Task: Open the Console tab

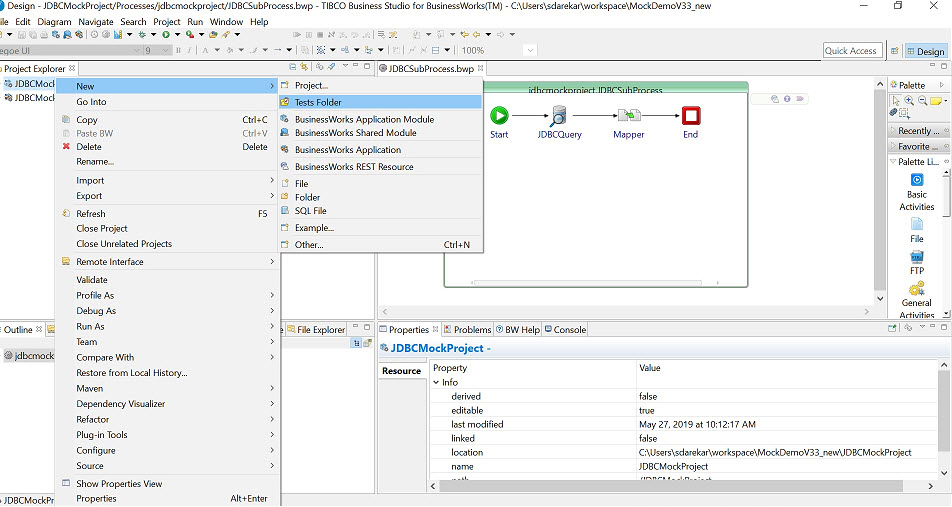Action: pyautogui.click(x=569, y=329)
